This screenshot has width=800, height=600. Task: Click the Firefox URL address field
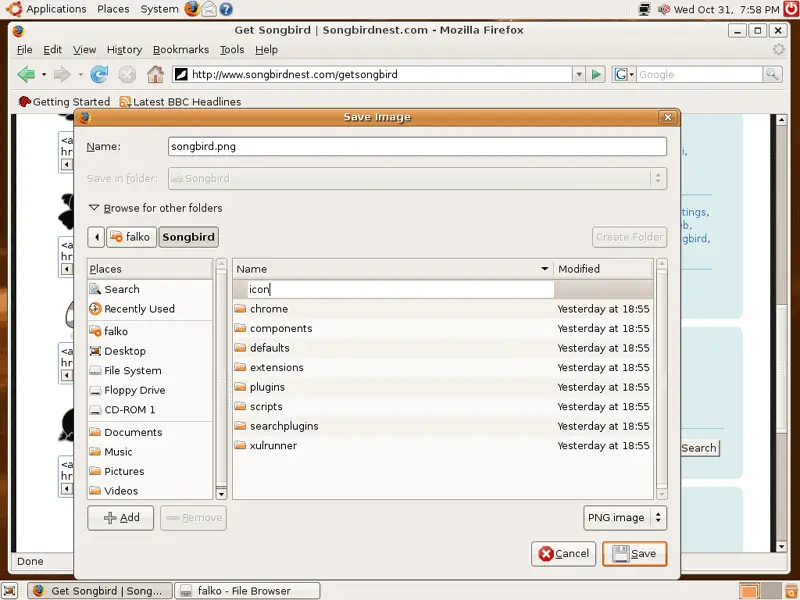coord(372,74)
